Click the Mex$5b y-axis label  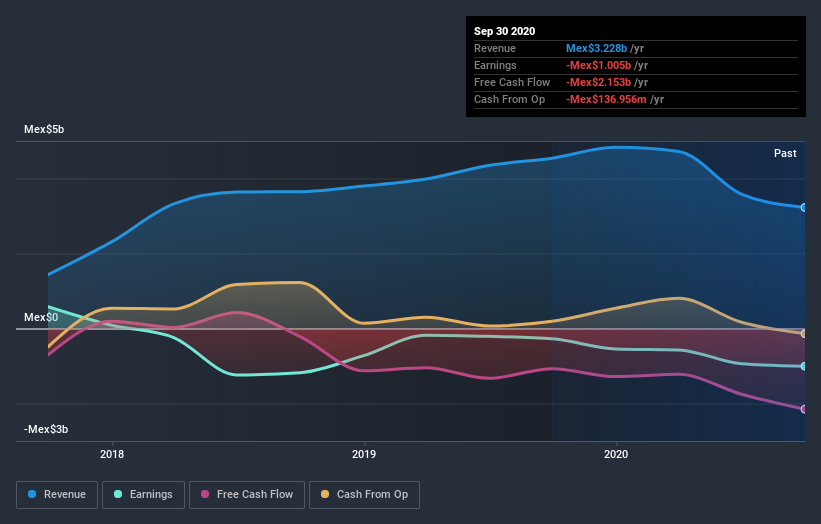tap(44, 129)
